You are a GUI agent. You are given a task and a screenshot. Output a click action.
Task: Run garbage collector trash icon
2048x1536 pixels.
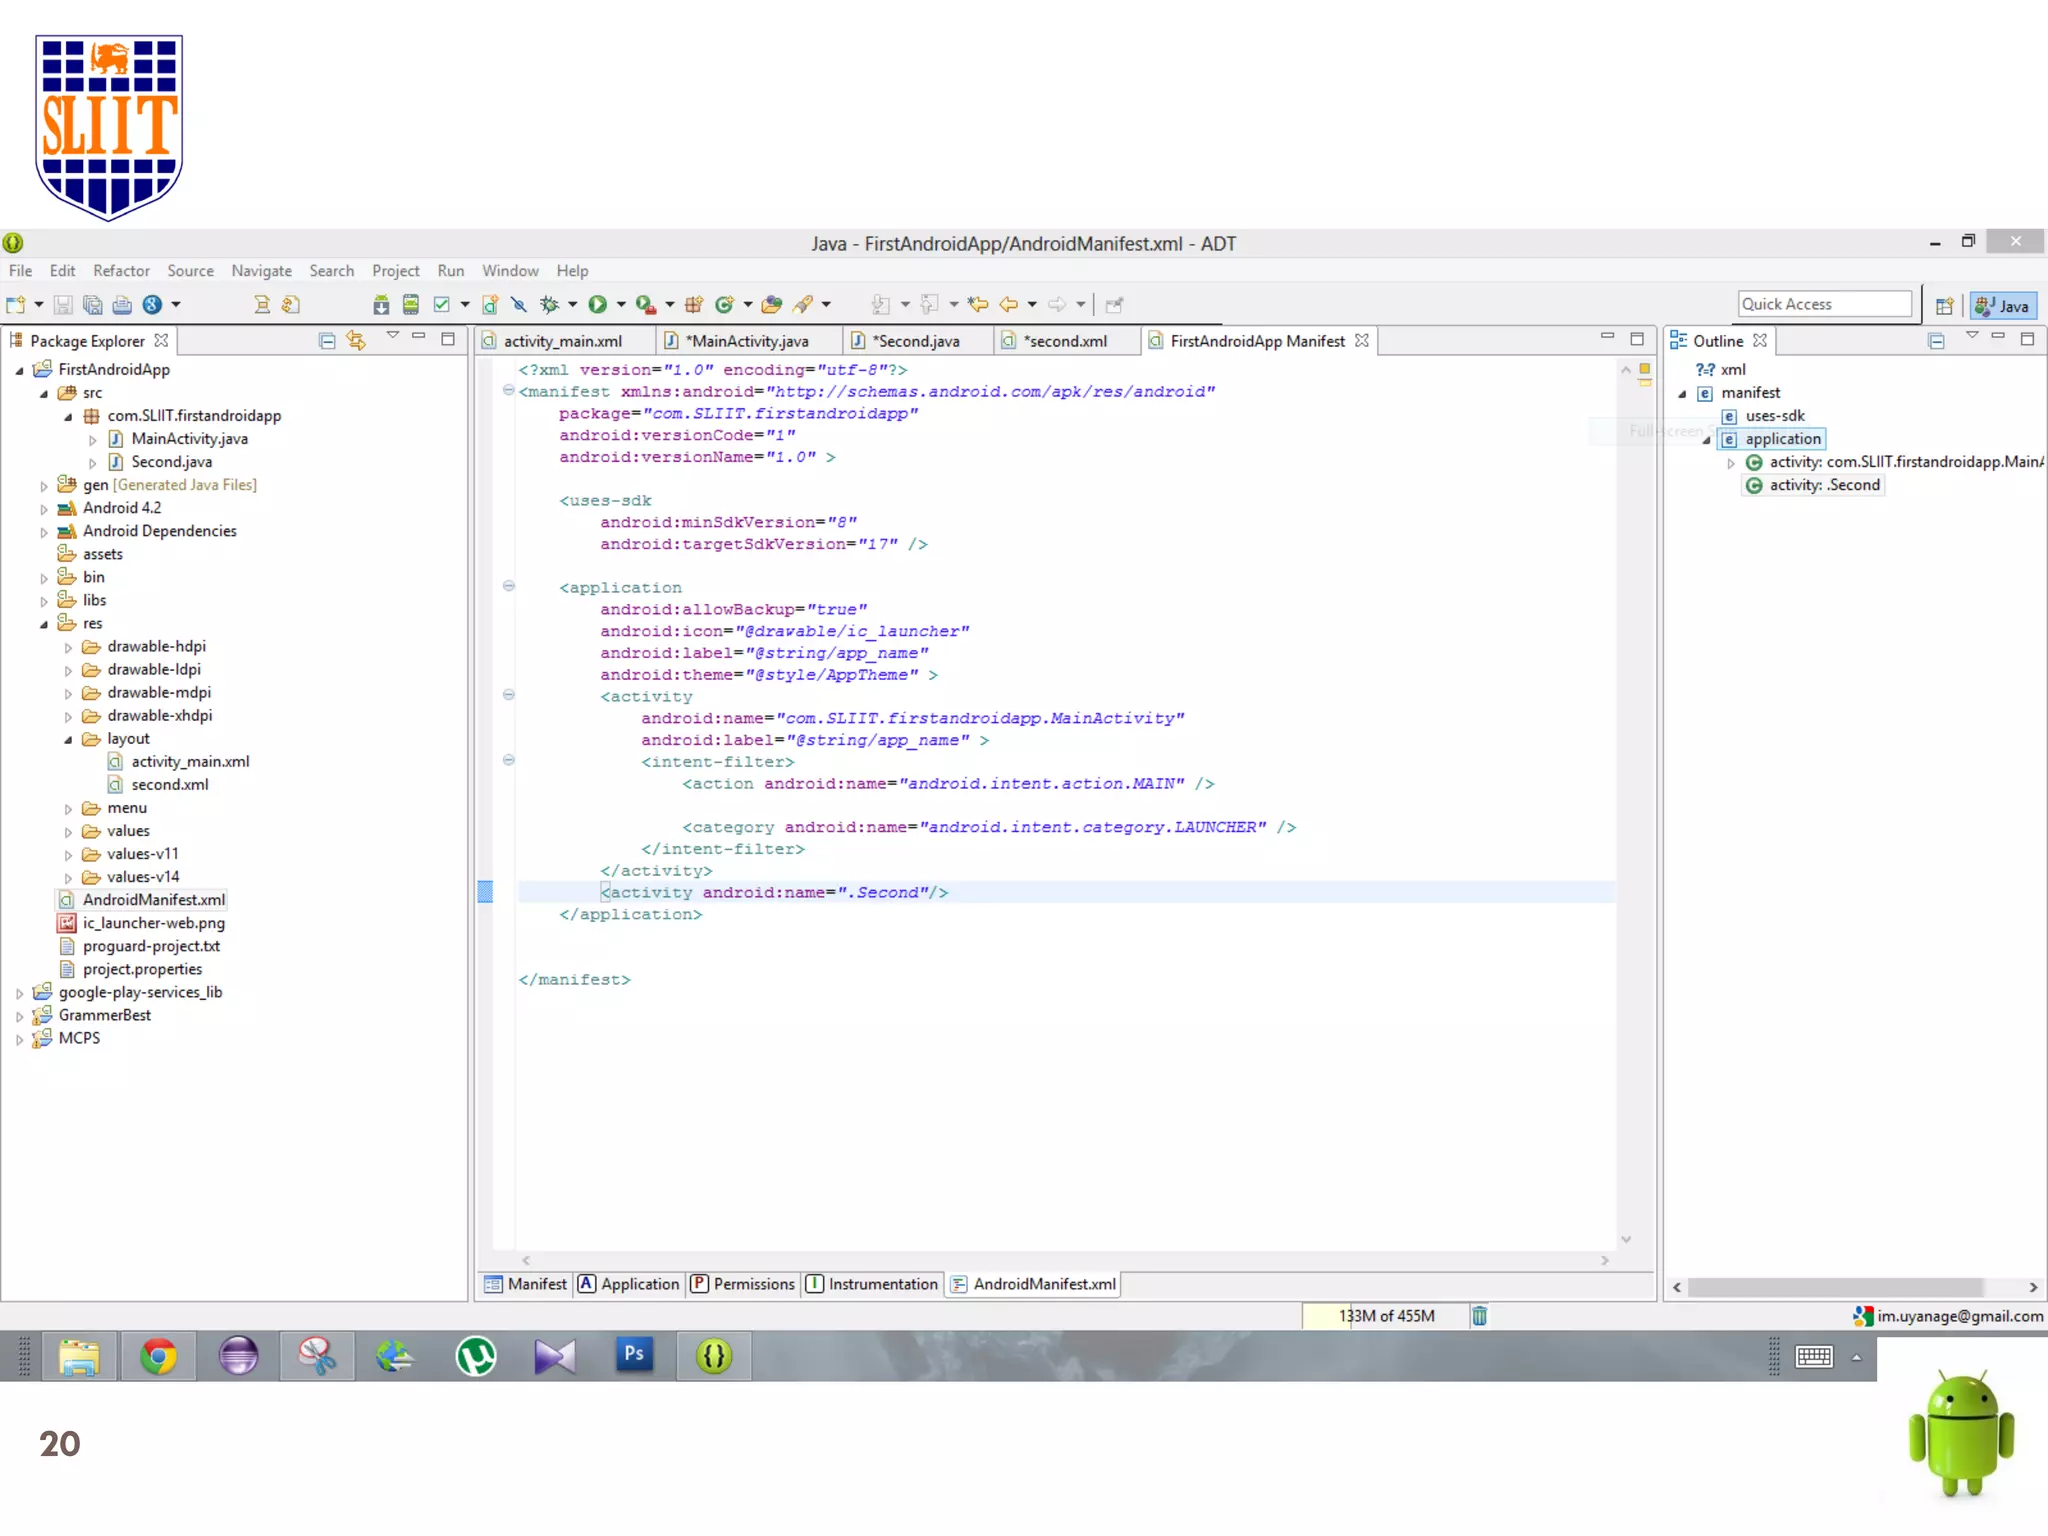click(x=1479, y=1316)
